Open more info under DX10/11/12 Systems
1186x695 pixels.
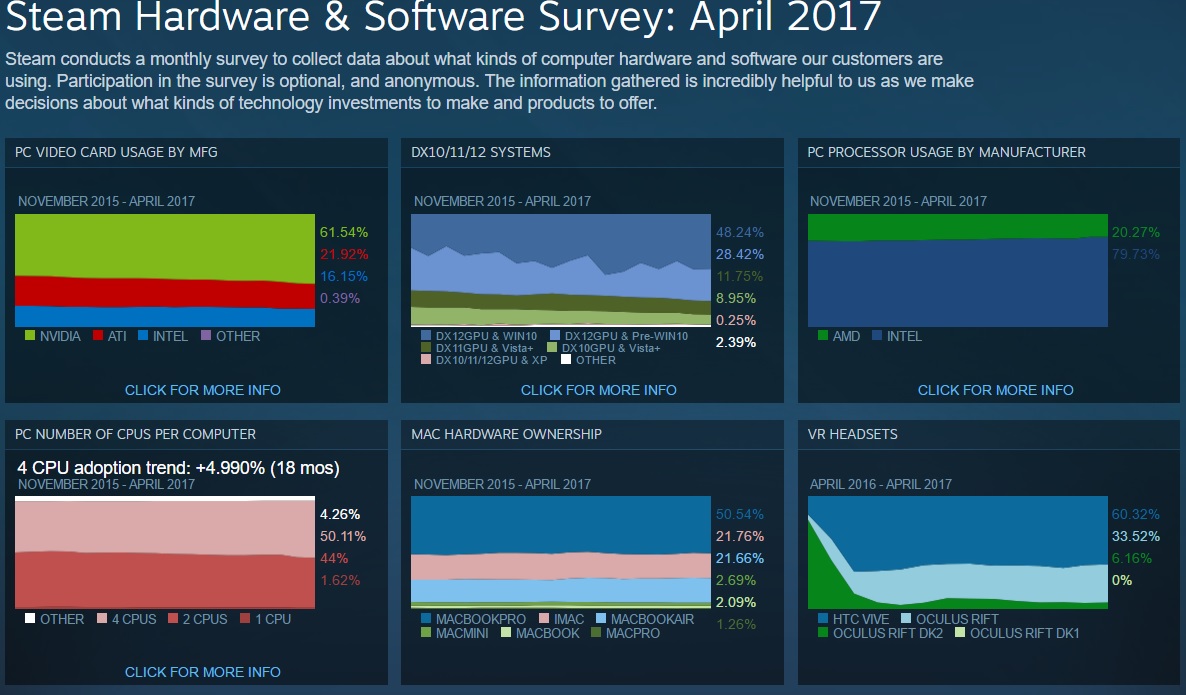(x=598, y=390)
